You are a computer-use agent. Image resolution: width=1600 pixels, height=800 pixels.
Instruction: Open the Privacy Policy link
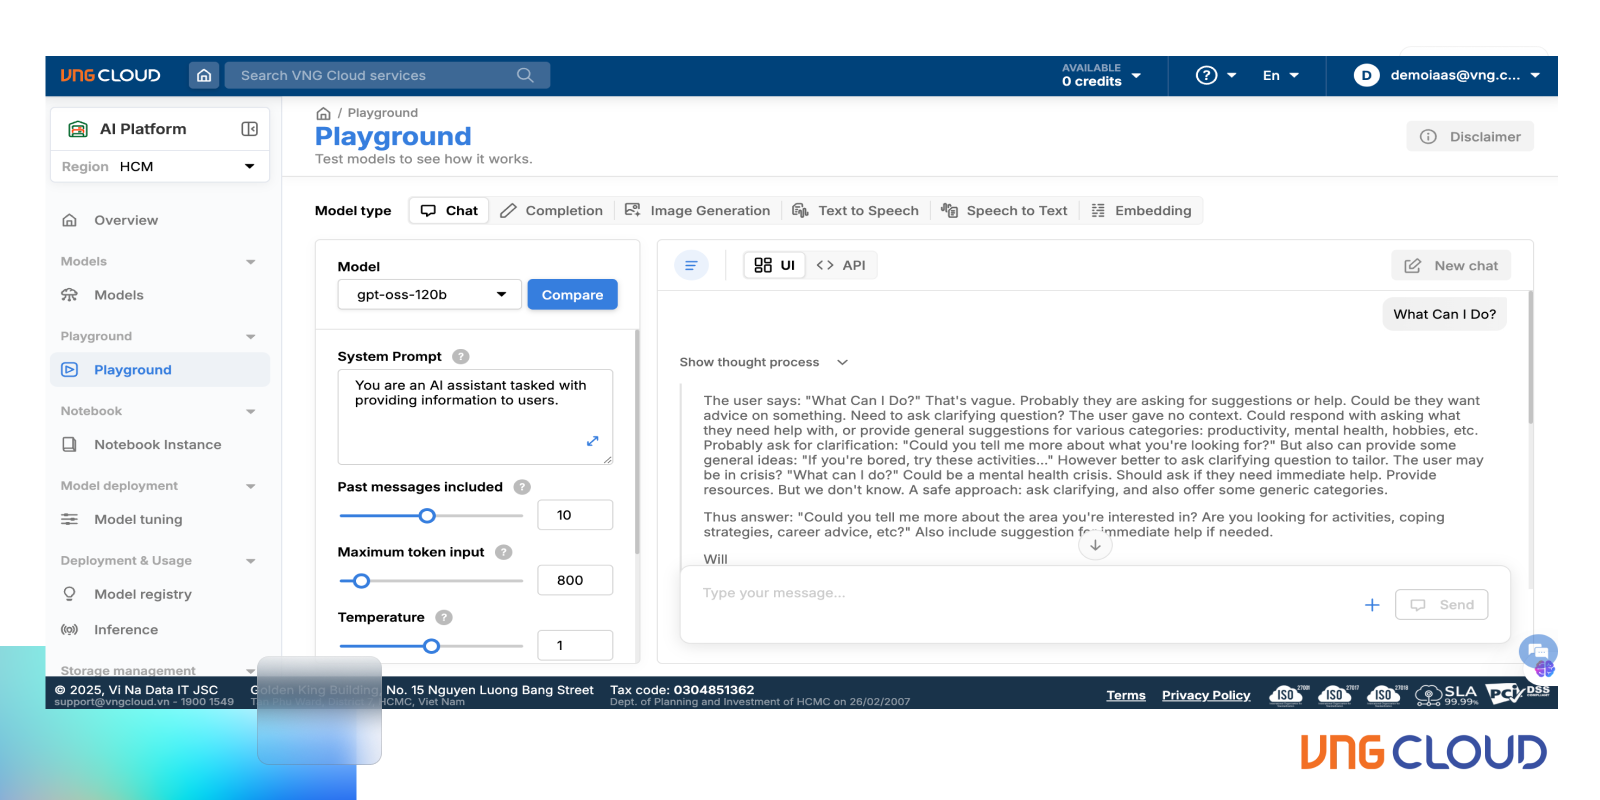[1206, 695]
